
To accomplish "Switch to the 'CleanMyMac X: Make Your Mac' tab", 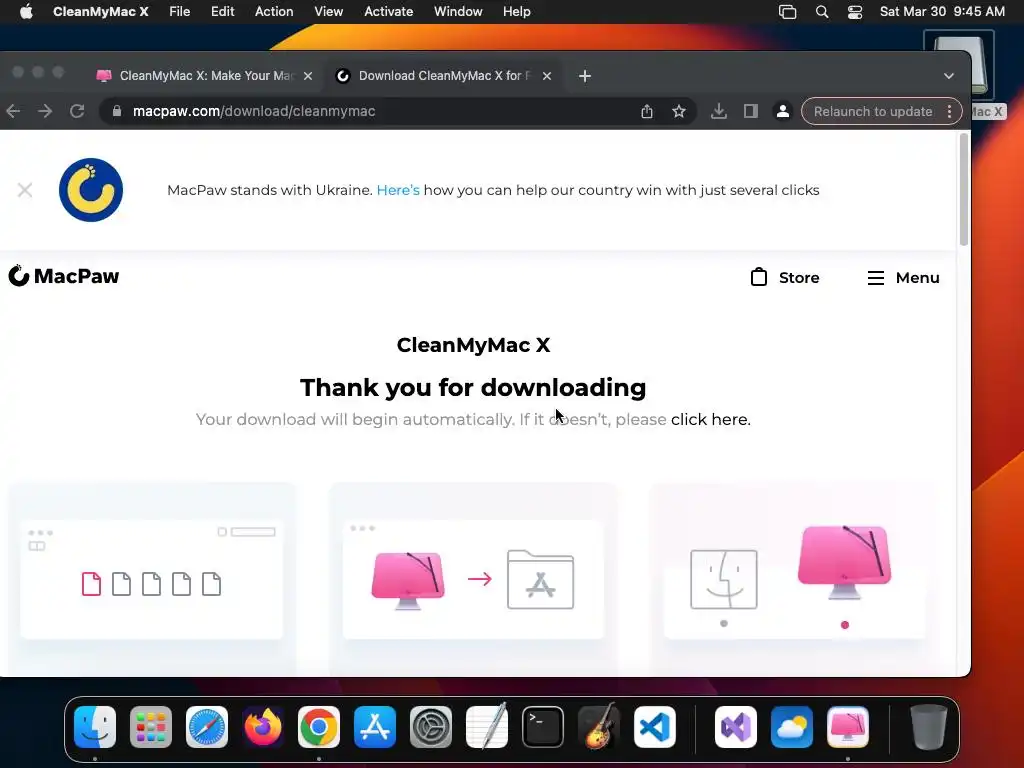I will [x=206, y=76].
